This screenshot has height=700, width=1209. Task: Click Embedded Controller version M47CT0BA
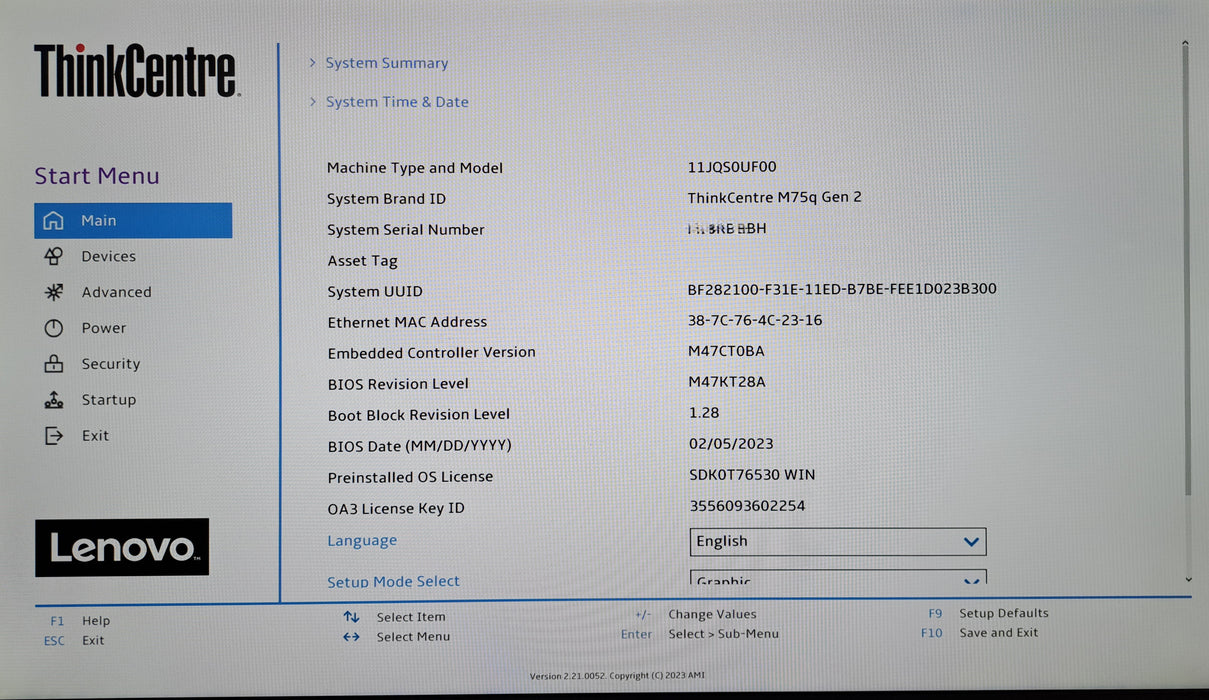727,351
